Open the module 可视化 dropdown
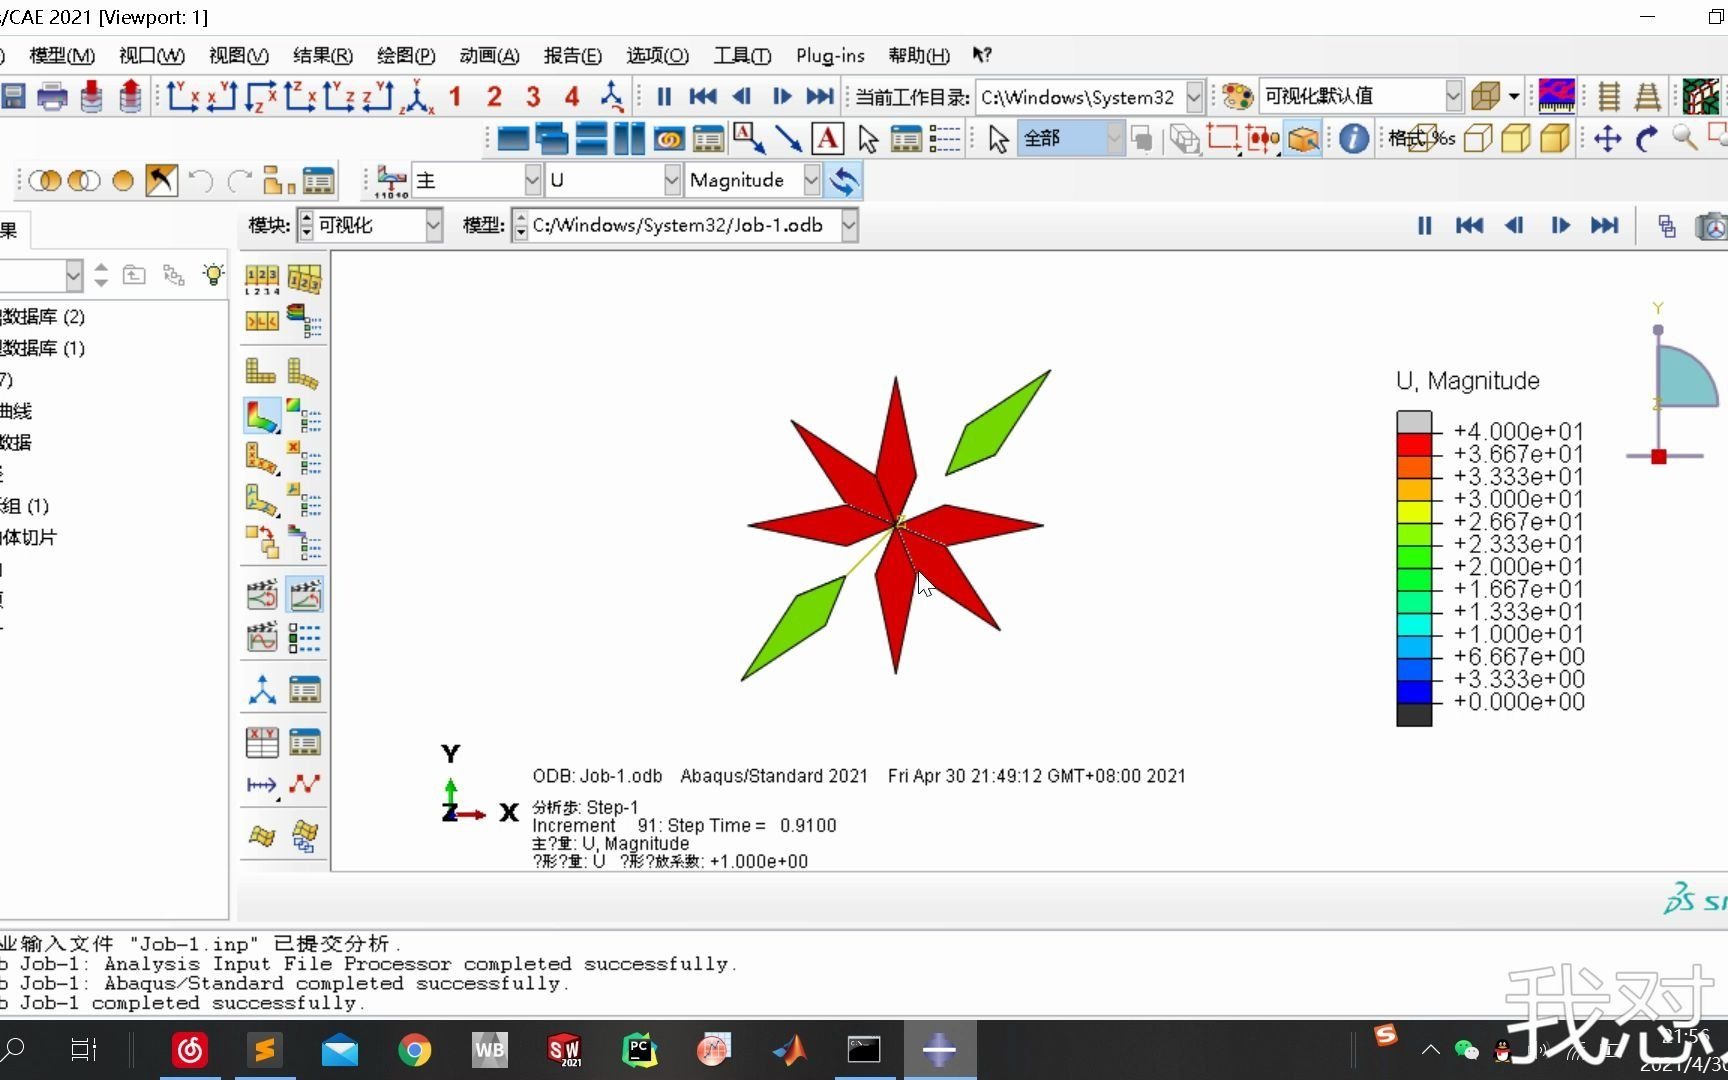This screenshot has width=1728, height=1080. pyautogui.click(x=433, y=226)
